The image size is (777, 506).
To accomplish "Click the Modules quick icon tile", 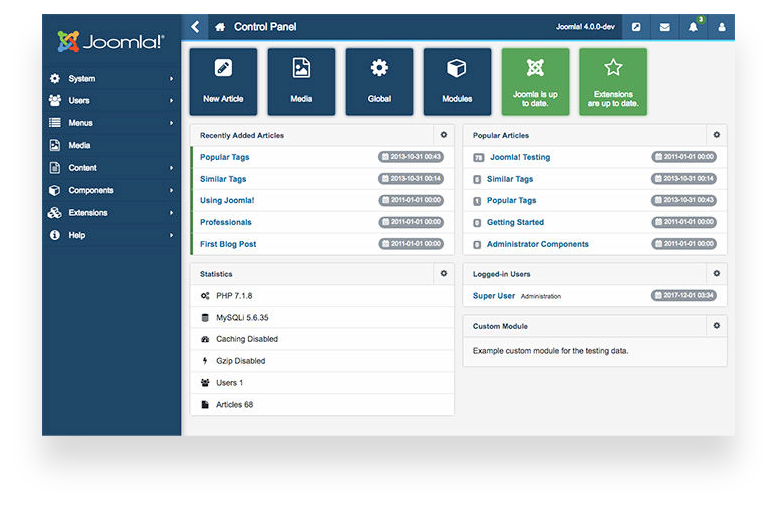I will click(x=457, y=82).
